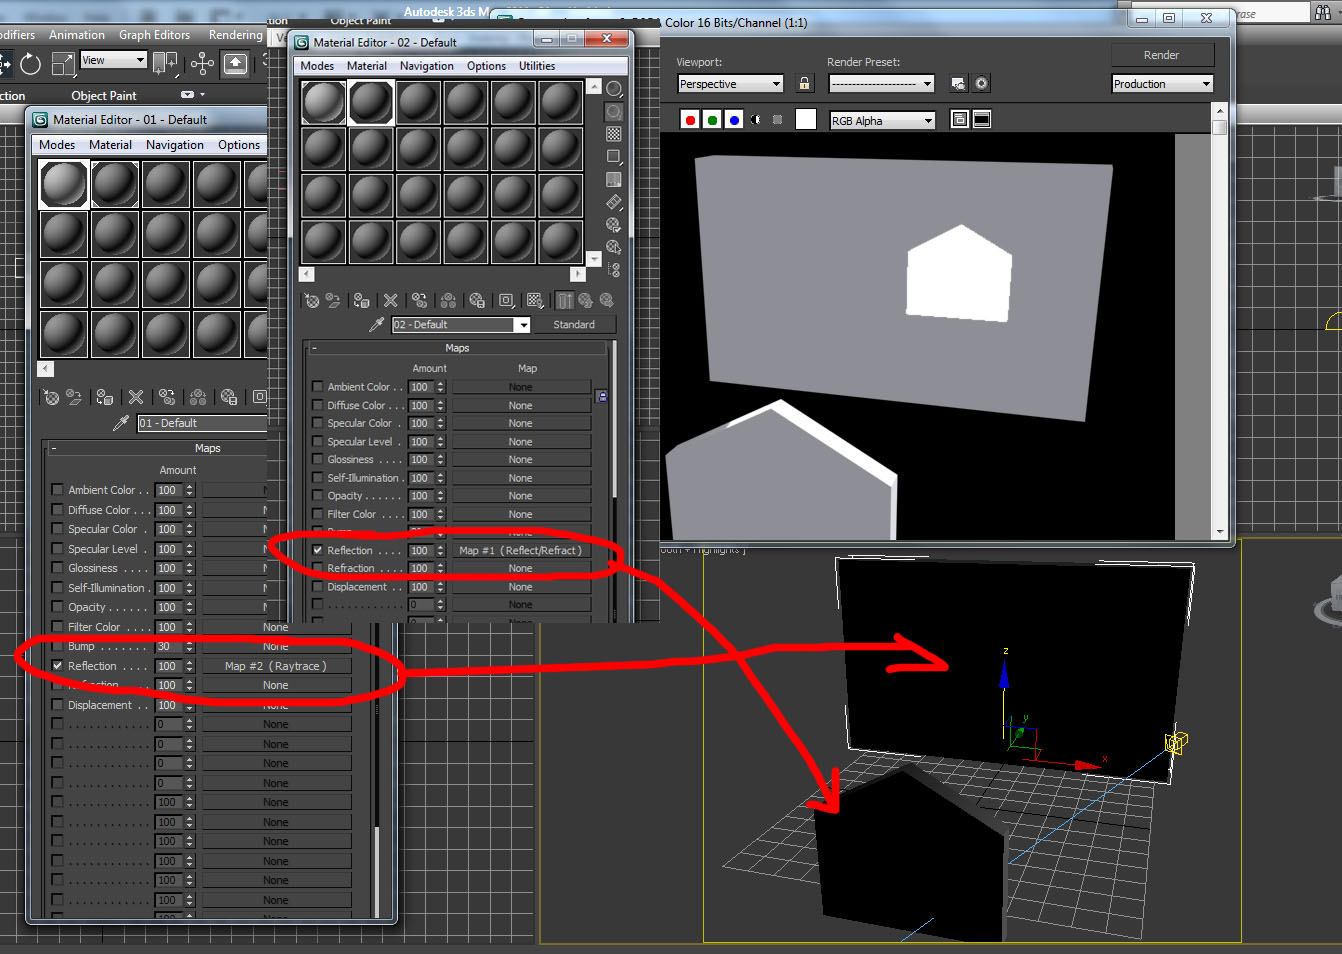
Task: Disable Reflection checkbox in 01 - Default maps
Action: [x=57, y=666]
